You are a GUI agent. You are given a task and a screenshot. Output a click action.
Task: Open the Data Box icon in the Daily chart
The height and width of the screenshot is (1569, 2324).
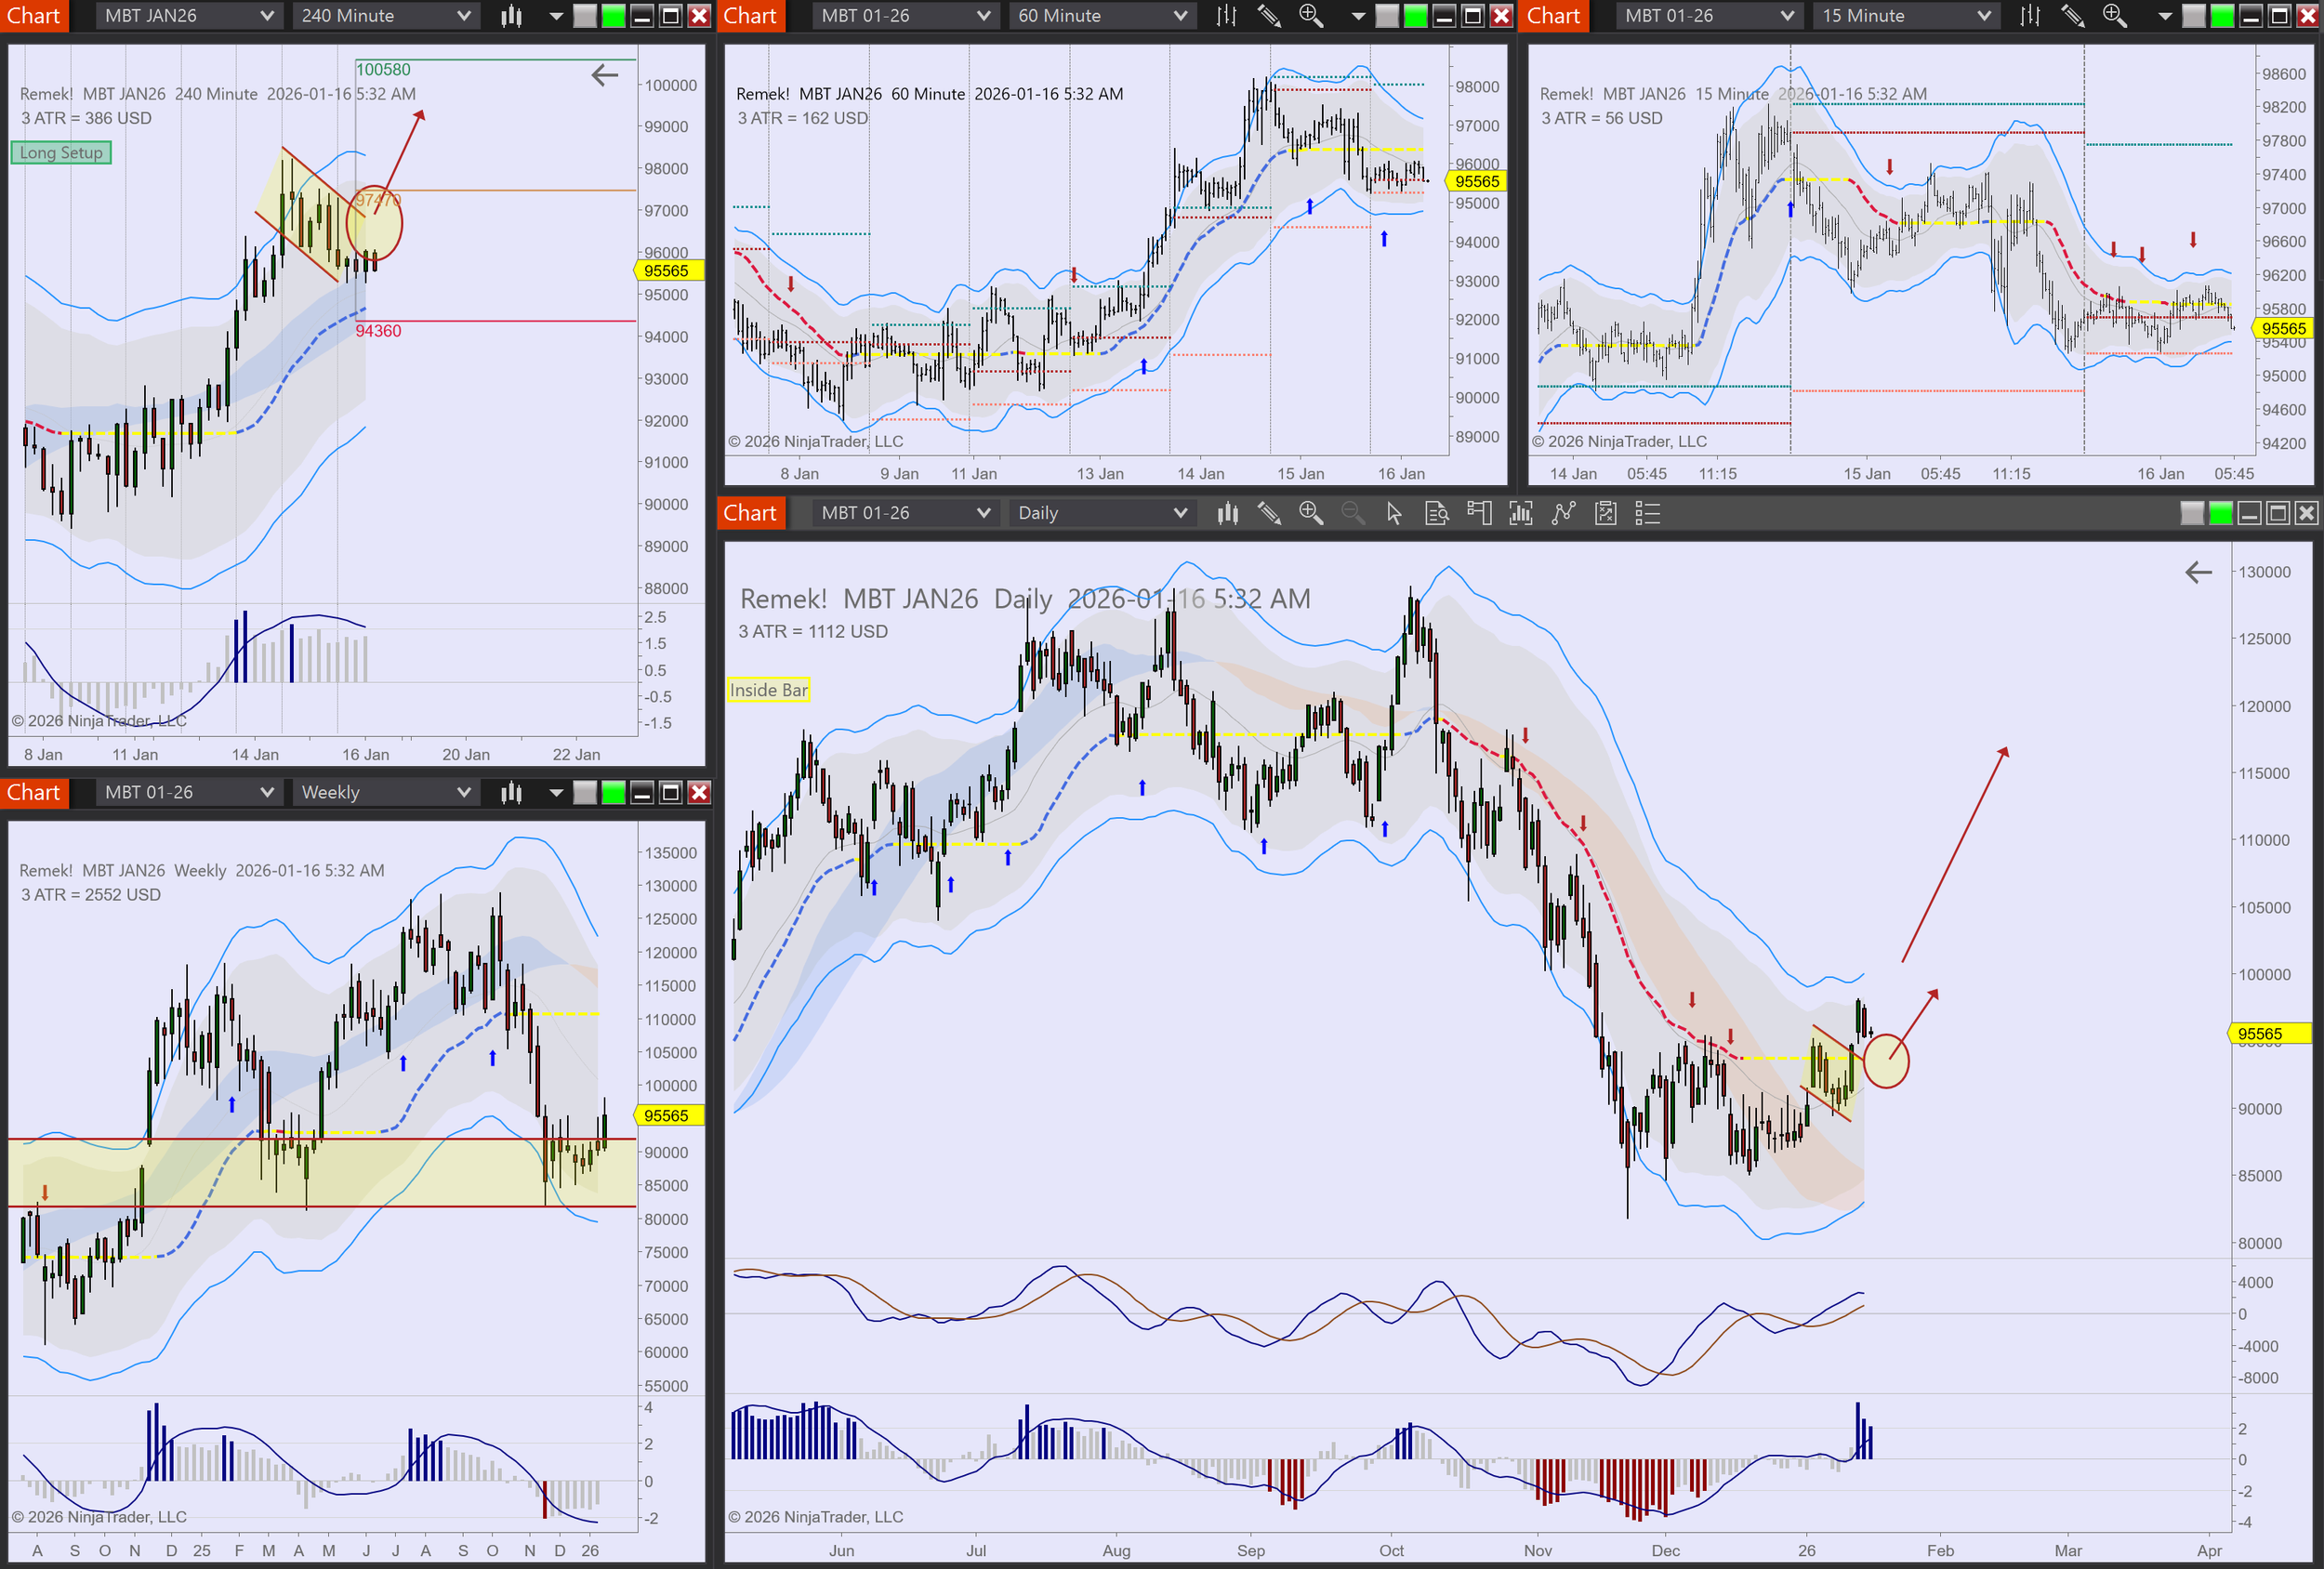[x=1437, y=513]
